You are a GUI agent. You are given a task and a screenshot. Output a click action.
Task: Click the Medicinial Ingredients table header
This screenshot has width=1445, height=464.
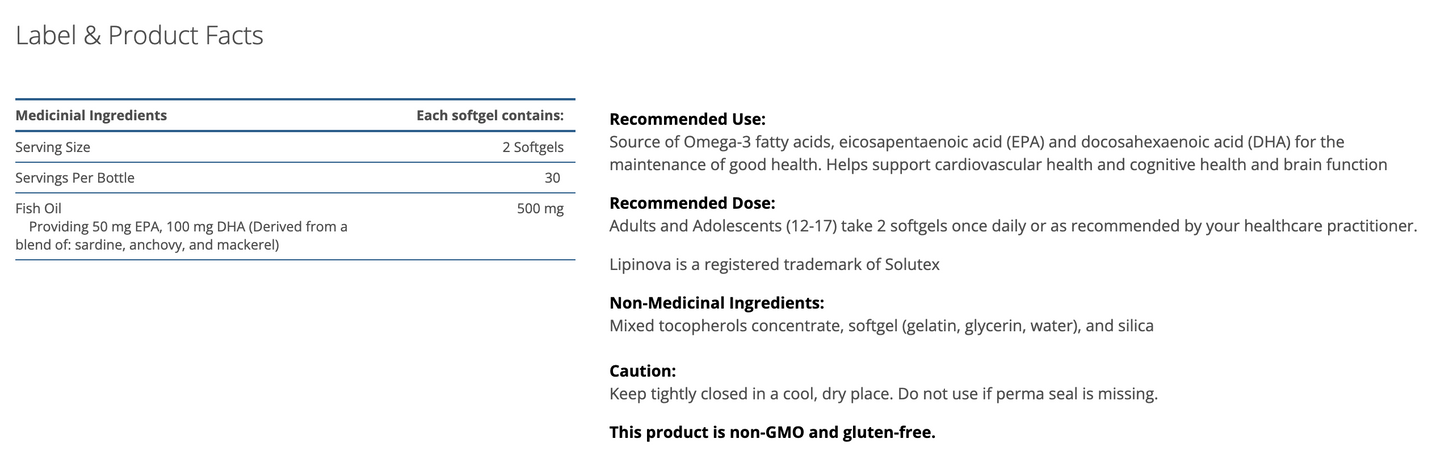click(91, 116)
